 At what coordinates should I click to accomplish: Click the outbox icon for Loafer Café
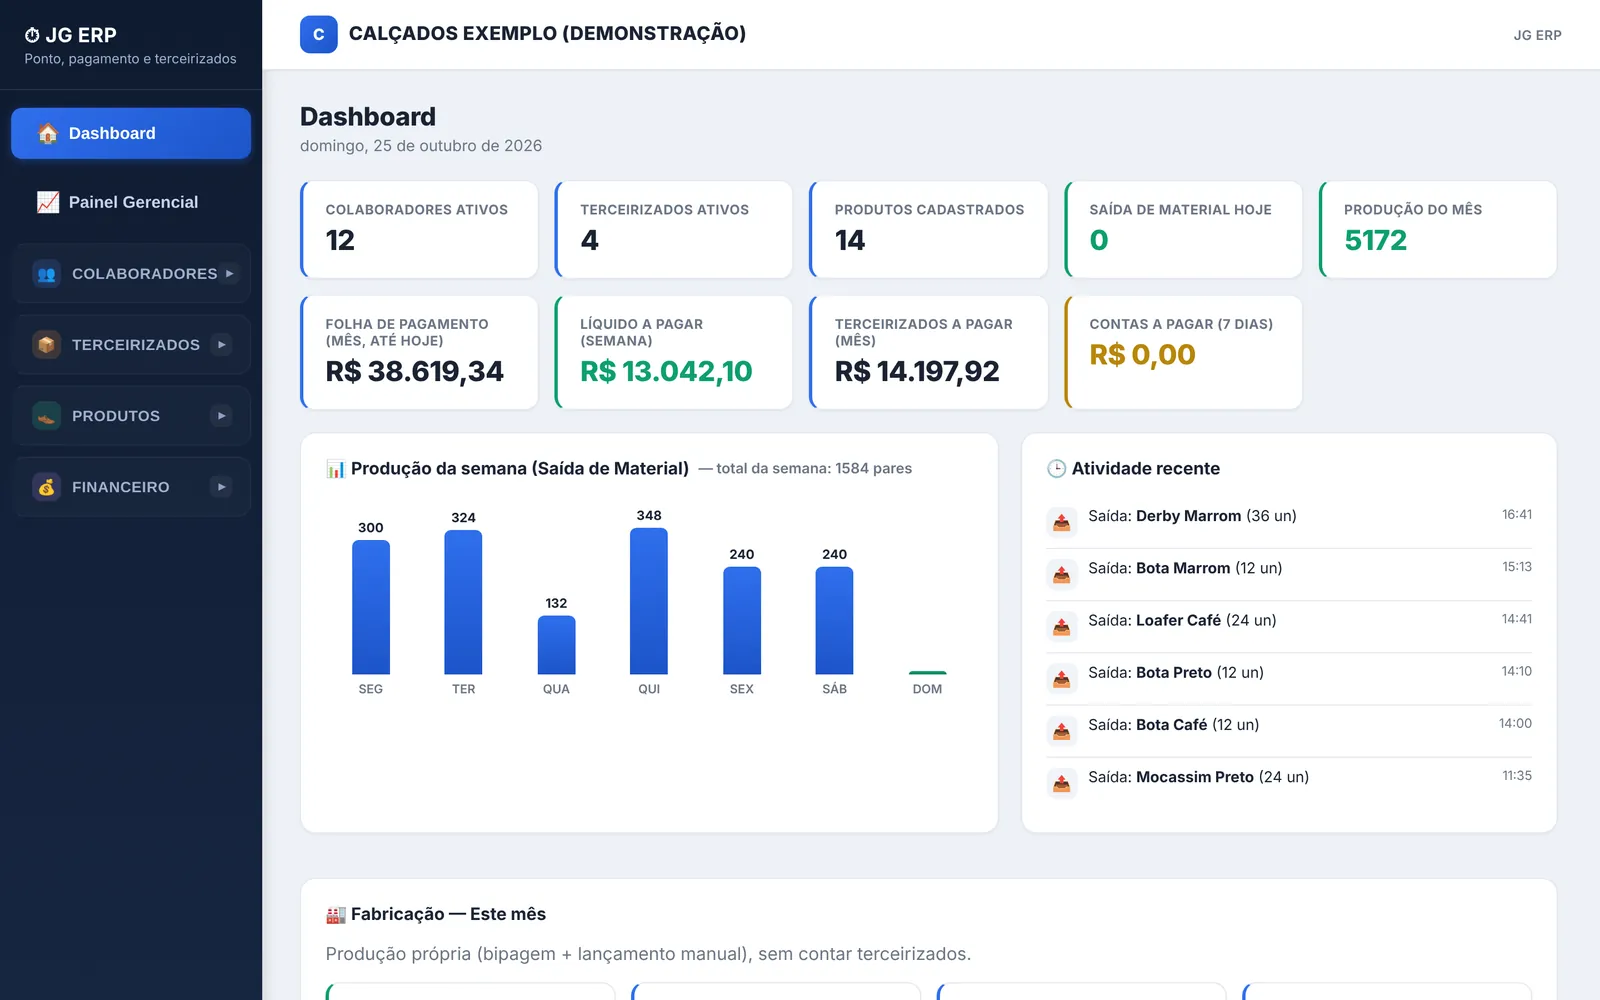[x=1062, y=626]
